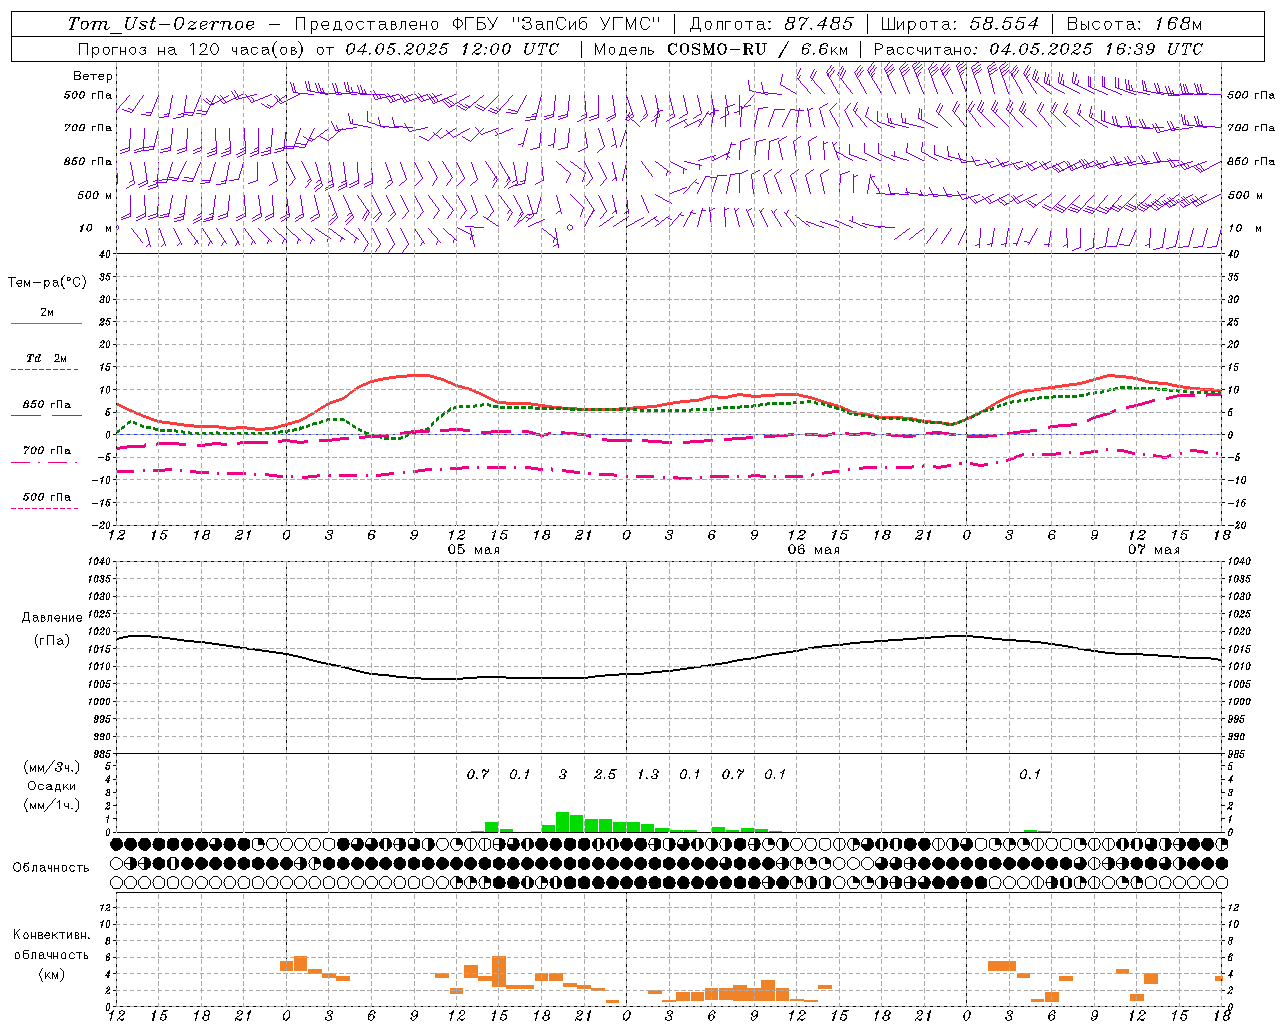The image size is (1280, 1024).
Task: Click the '07 мая' date label under temperature chart
Action: point(1153,550)
